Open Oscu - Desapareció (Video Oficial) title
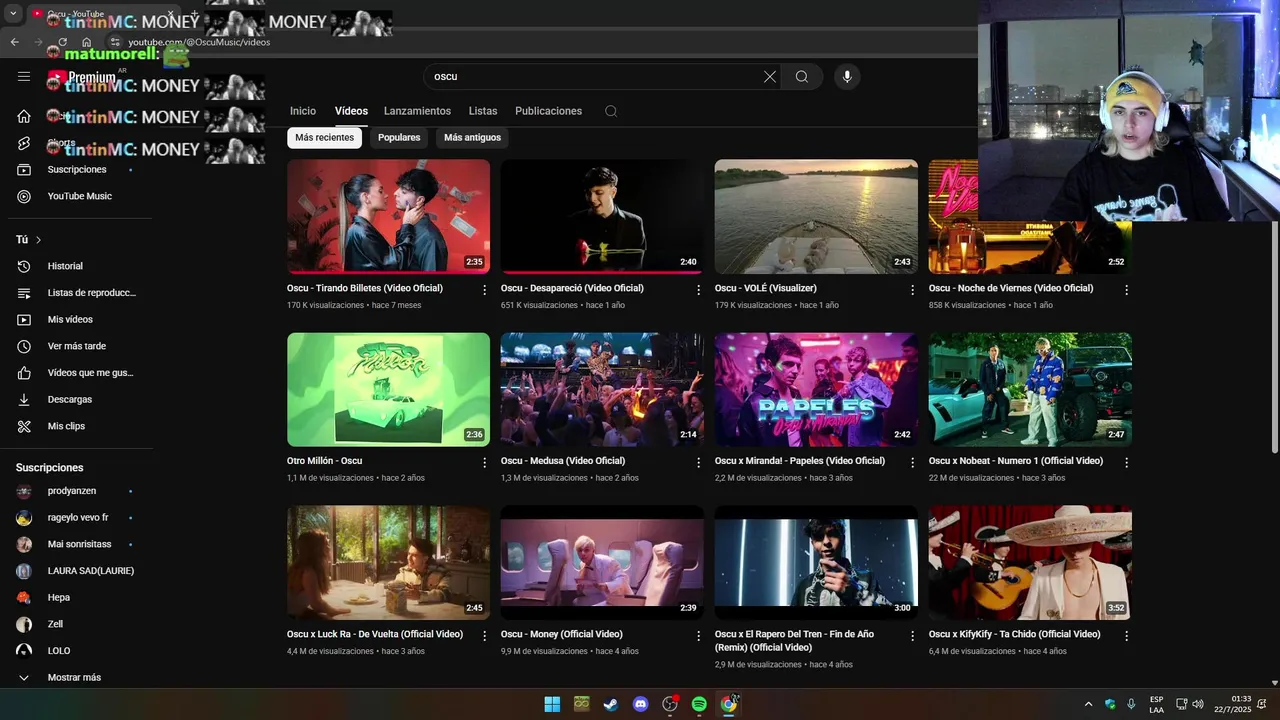 [572, 288]
